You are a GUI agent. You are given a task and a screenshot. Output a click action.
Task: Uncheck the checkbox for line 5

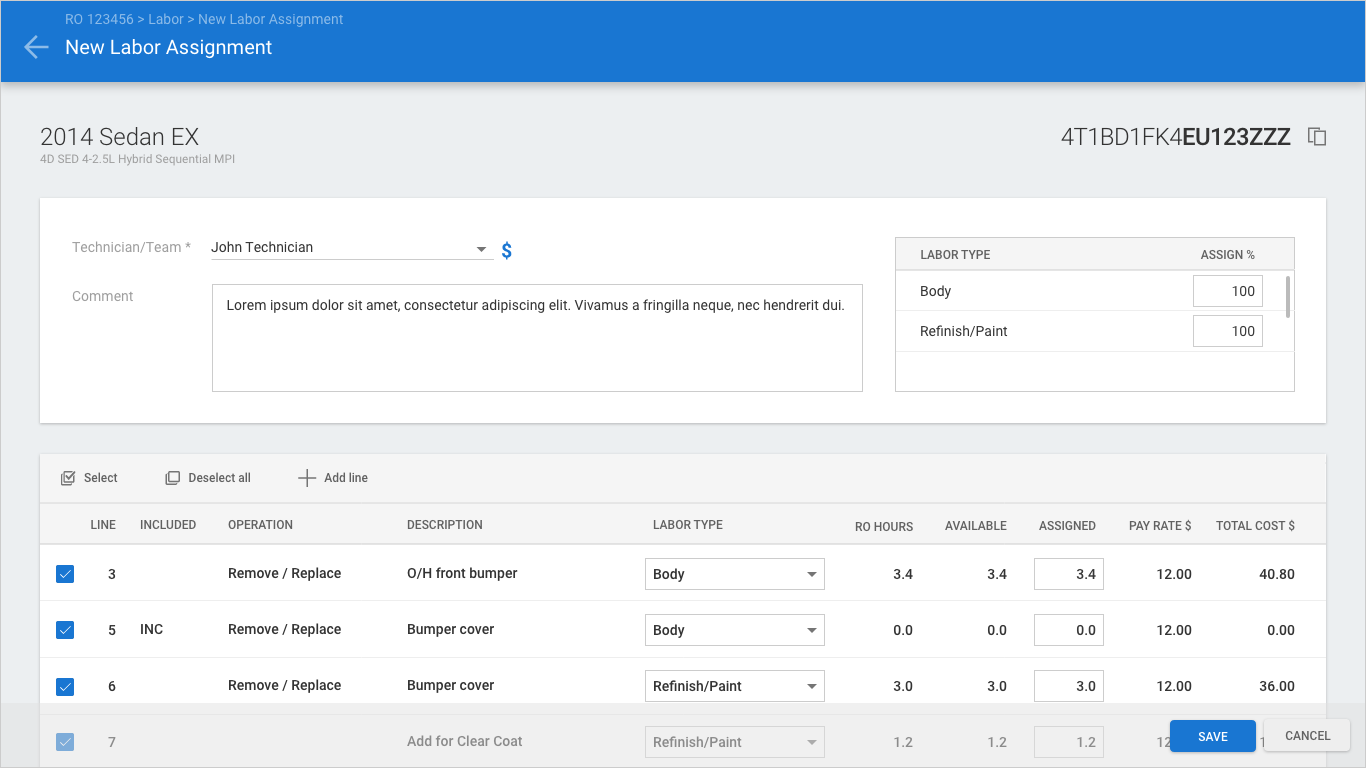[65, 630]
